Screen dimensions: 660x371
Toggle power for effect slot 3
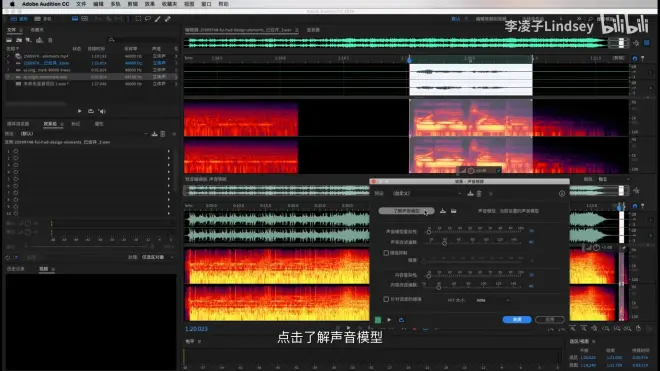[16, 165]
